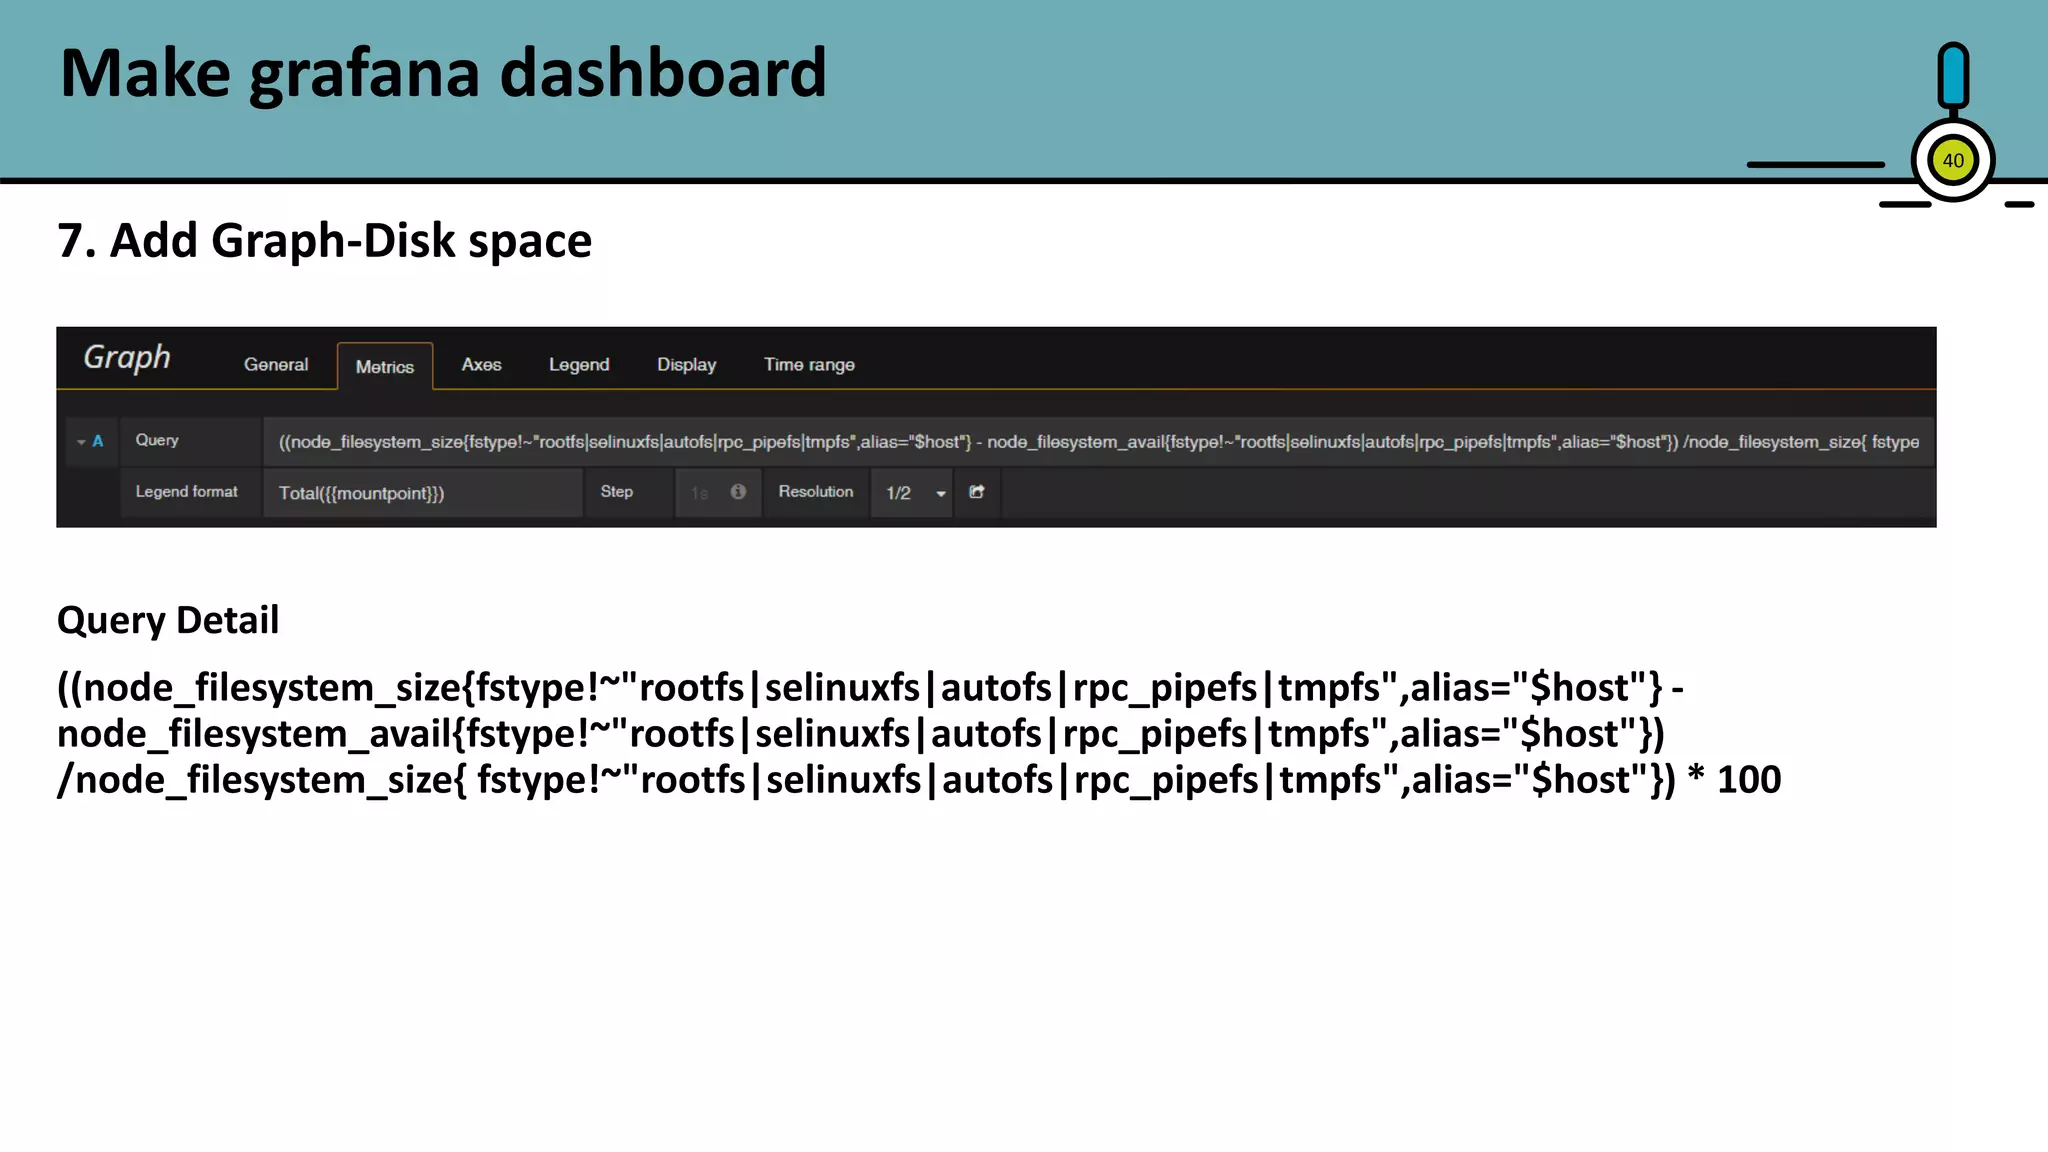Image resolution: width=2048 pixels, height=1152 pixels.
Task: Open the Time range tab
Action: (x=809, y=365)
